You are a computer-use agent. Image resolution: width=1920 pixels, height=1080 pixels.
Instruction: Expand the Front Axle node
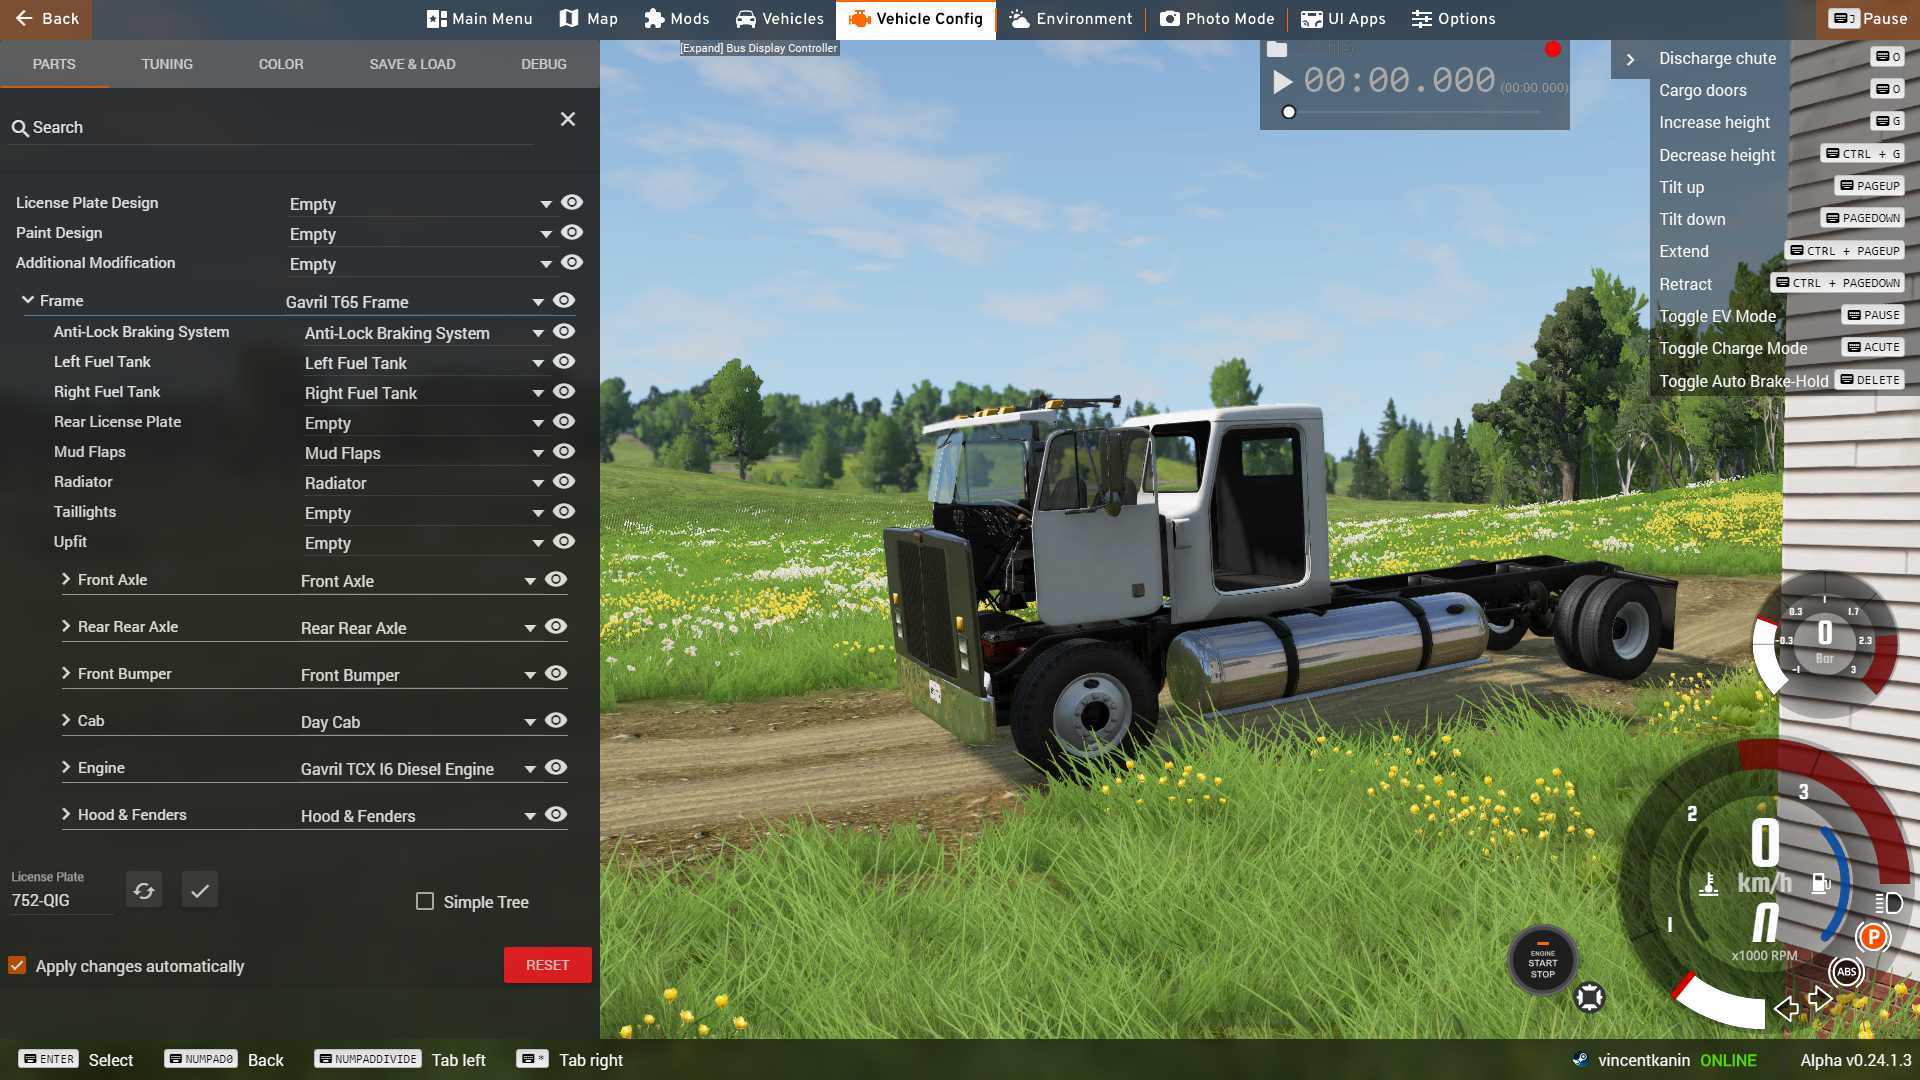[66, 579]
